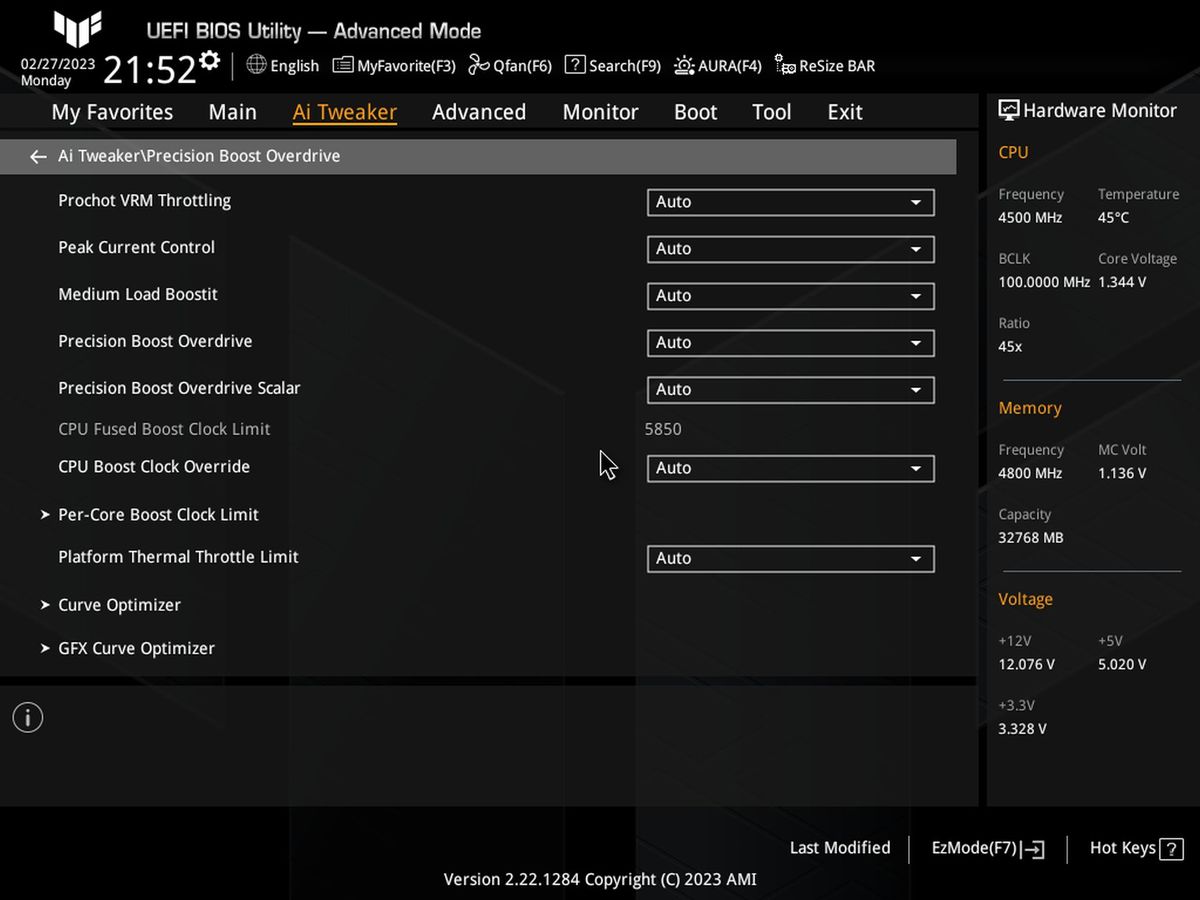Click the 4800 MHz memory frequency value
This screenshot has height=900, width=1200.
click(x=1030, y=473)
